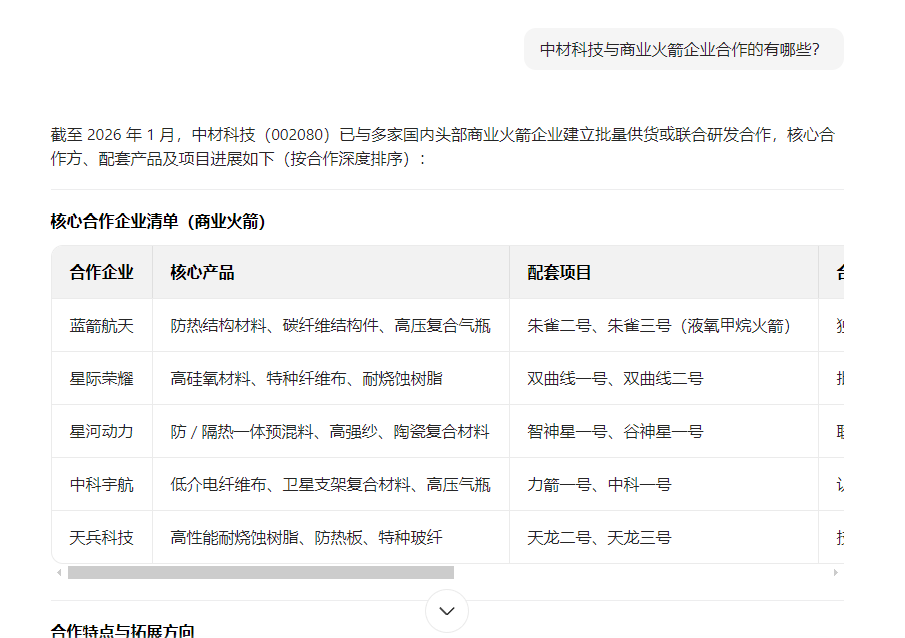This screenshot has height=638, width=905.
Task: Select the user question bubble 中材科技与商业火箭企业合作的有哪些?
Action: pos(683,50)
